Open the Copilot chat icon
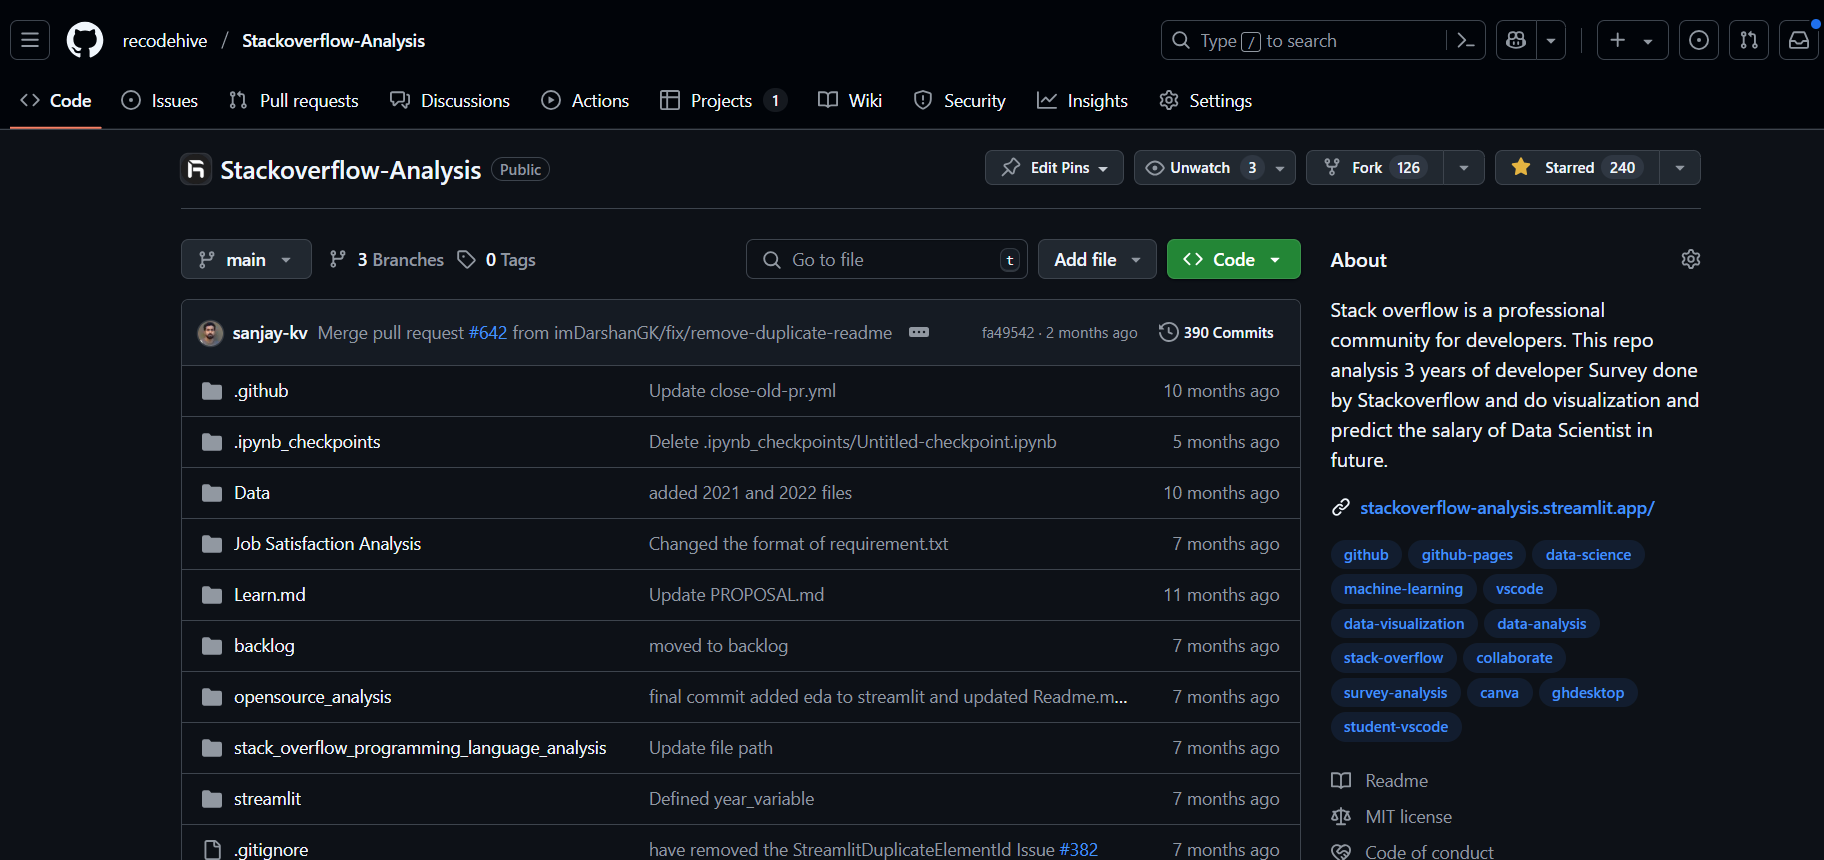 click(1516, 40)
